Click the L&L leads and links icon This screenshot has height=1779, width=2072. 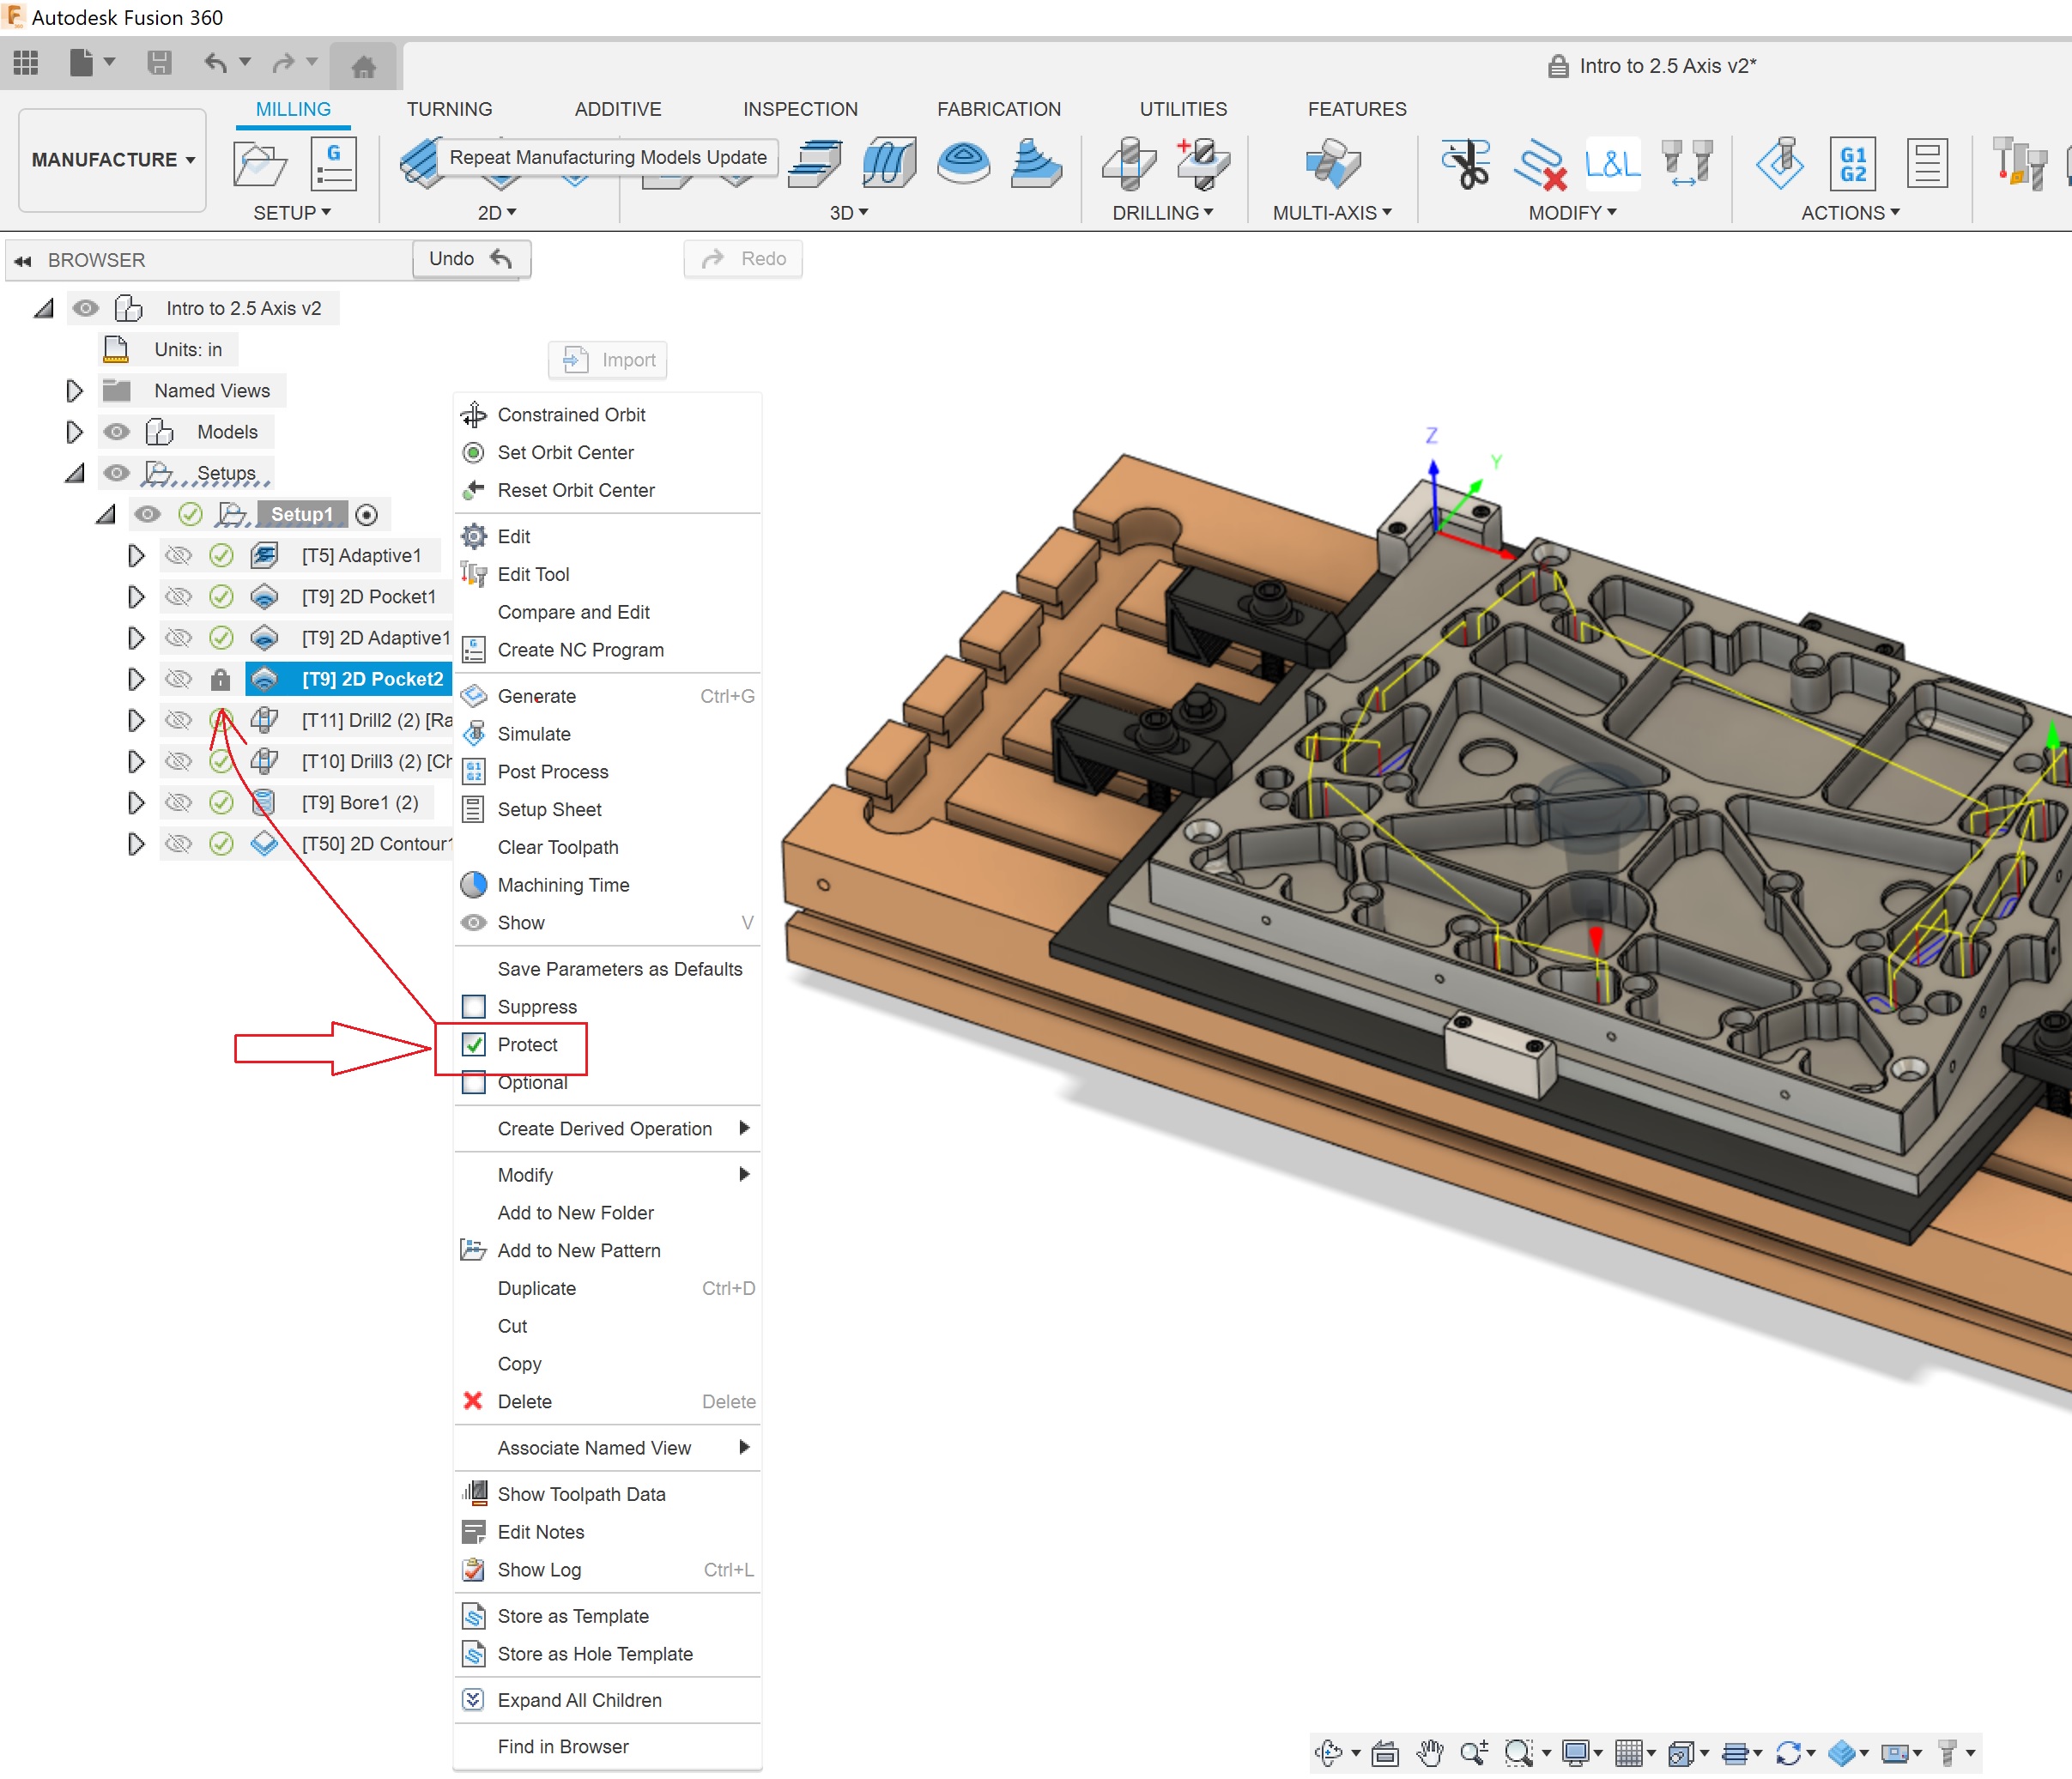[x=1611, y=164]
